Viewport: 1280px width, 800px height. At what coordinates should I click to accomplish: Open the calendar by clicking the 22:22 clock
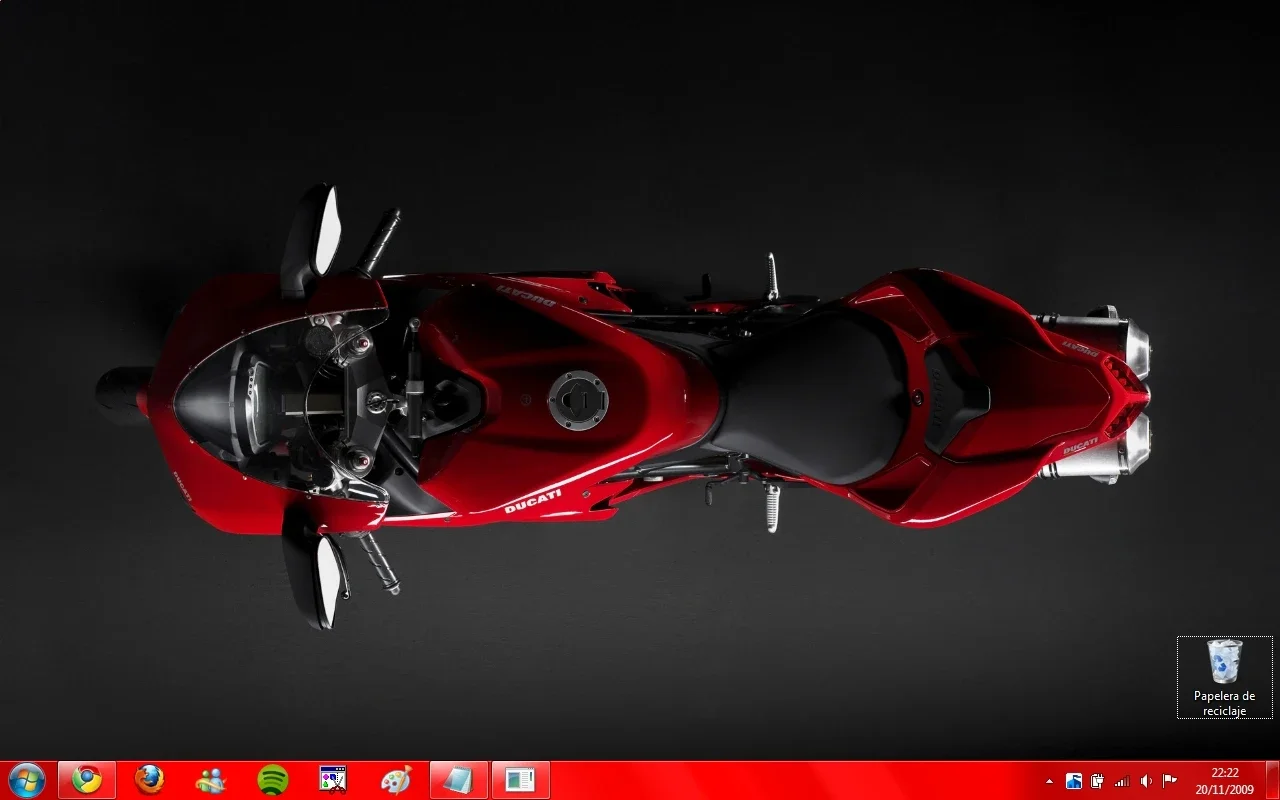pos(1224,781)
